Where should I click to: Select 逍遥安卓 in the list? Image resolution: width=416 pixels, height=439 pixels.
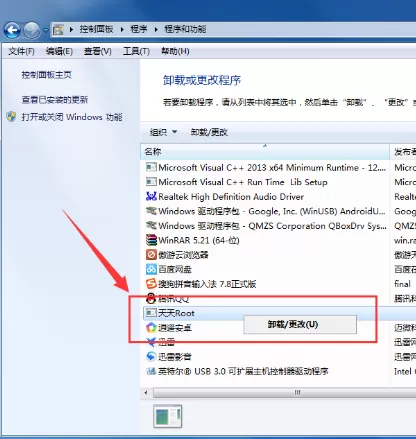coord(175,328)
